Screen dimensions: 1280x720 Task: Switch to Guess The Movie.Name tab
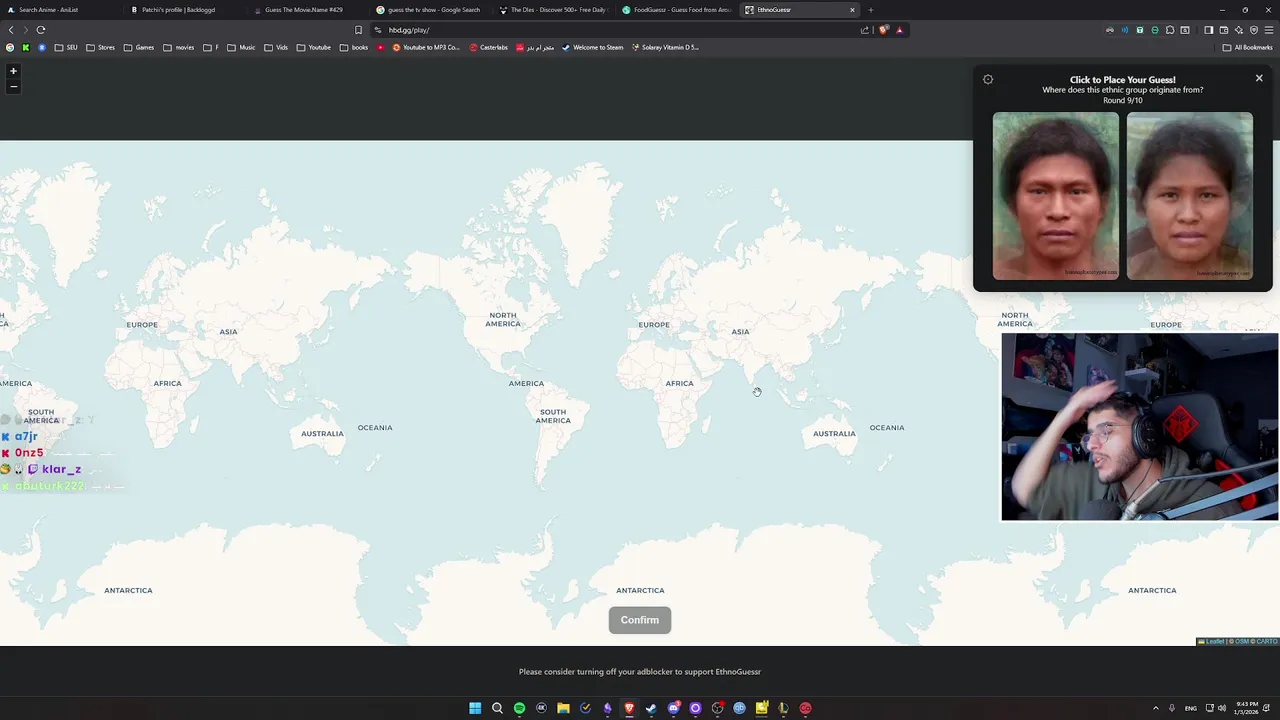306,10
